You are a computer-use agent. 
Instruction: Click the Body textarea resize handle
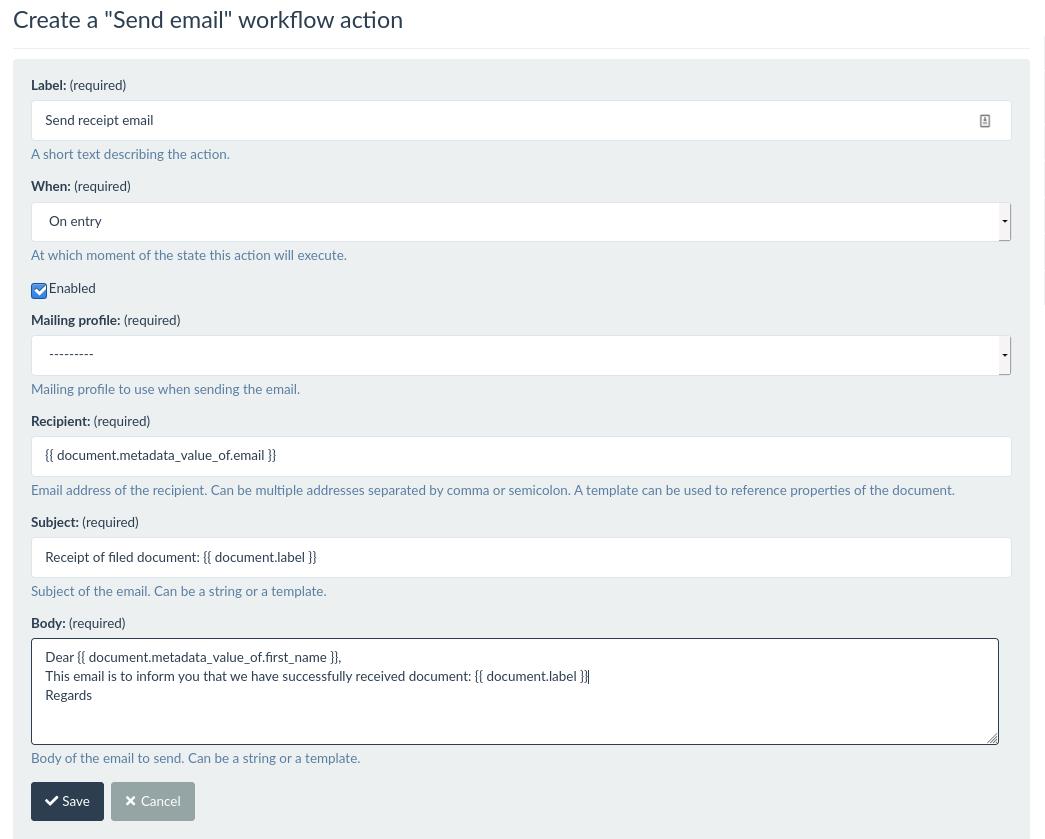click(992, 738)
